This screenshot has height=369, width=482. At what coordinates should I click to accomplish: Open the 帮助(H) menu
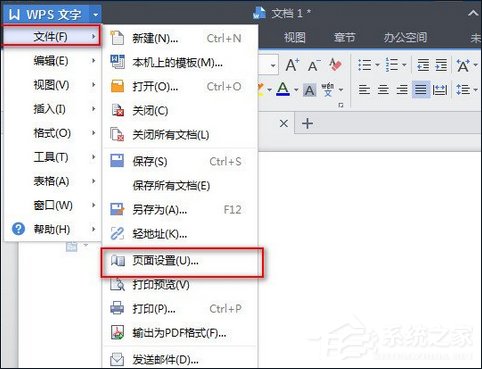(51, 229)
